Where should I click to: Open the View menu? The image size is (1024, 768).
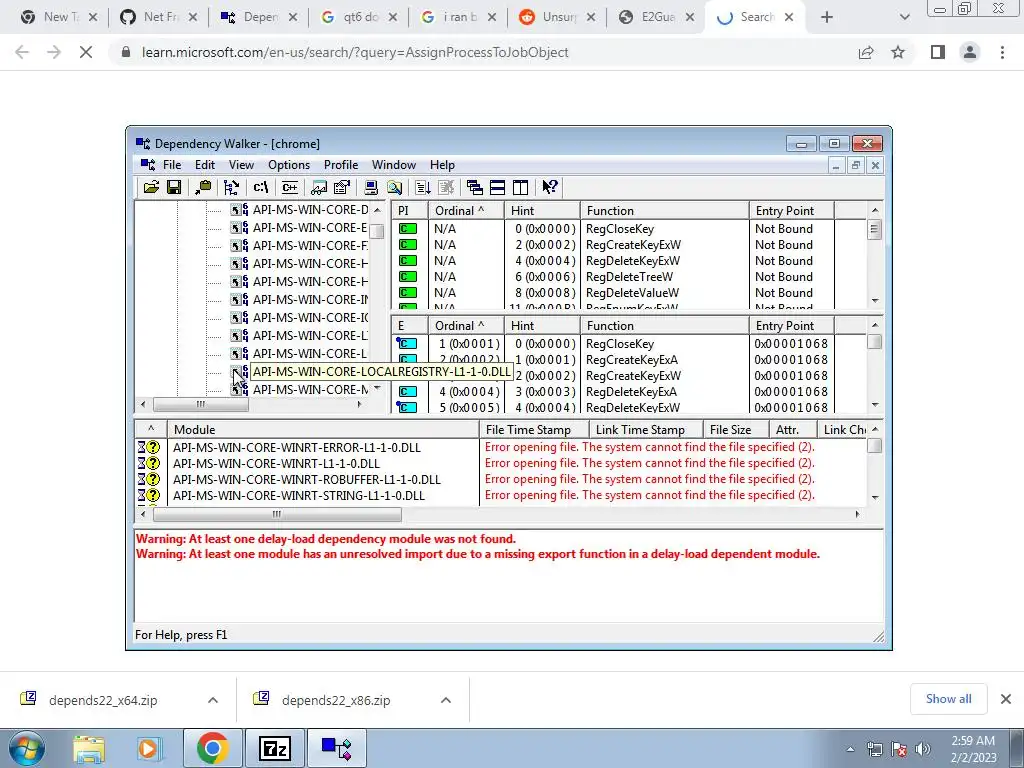pyautogui.click(x=241, y=165)
